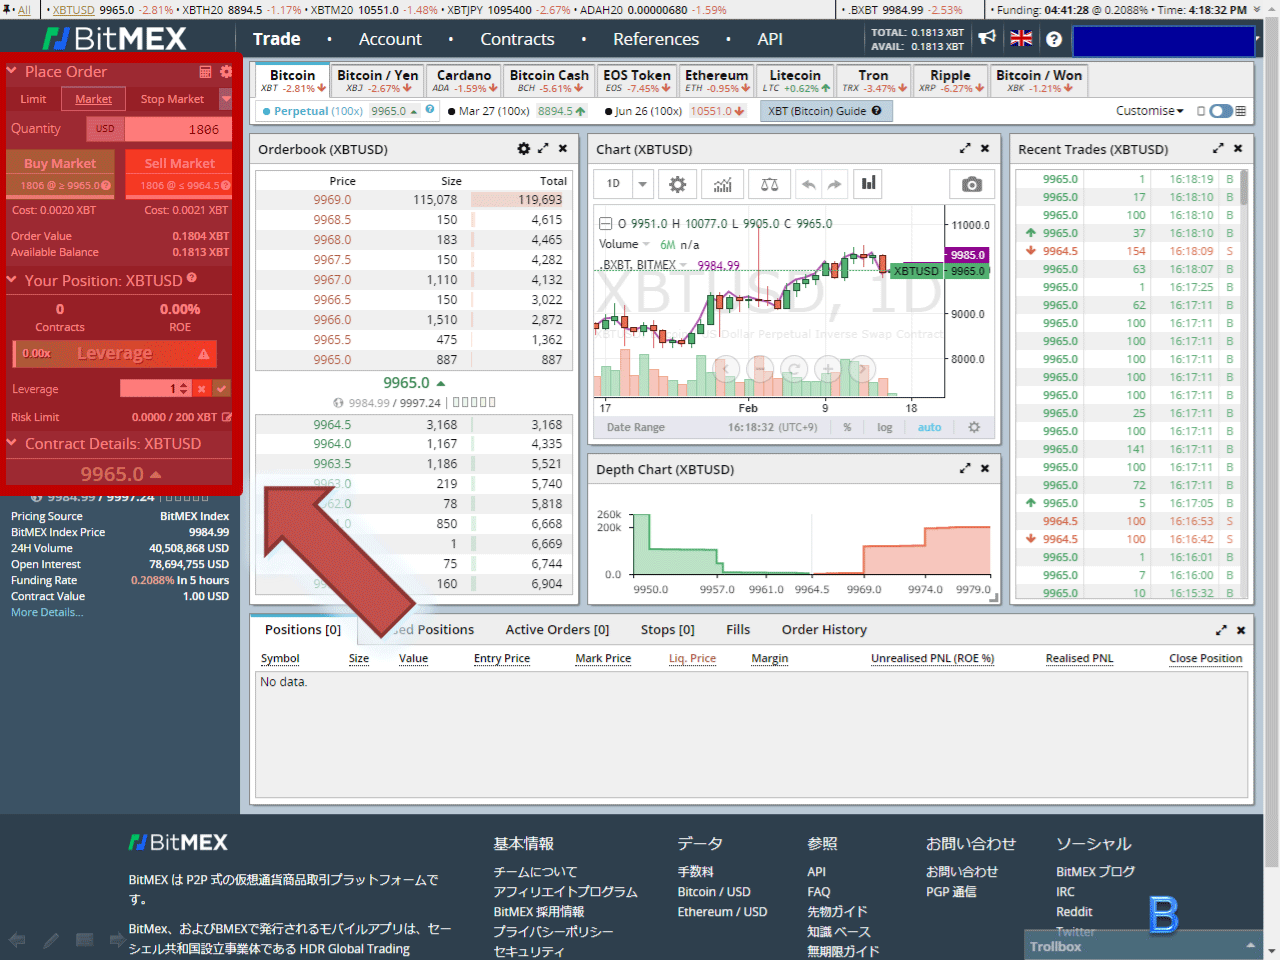Click the Buy Market button
This screenshot has width=1280, height=960.
point(60,174)
